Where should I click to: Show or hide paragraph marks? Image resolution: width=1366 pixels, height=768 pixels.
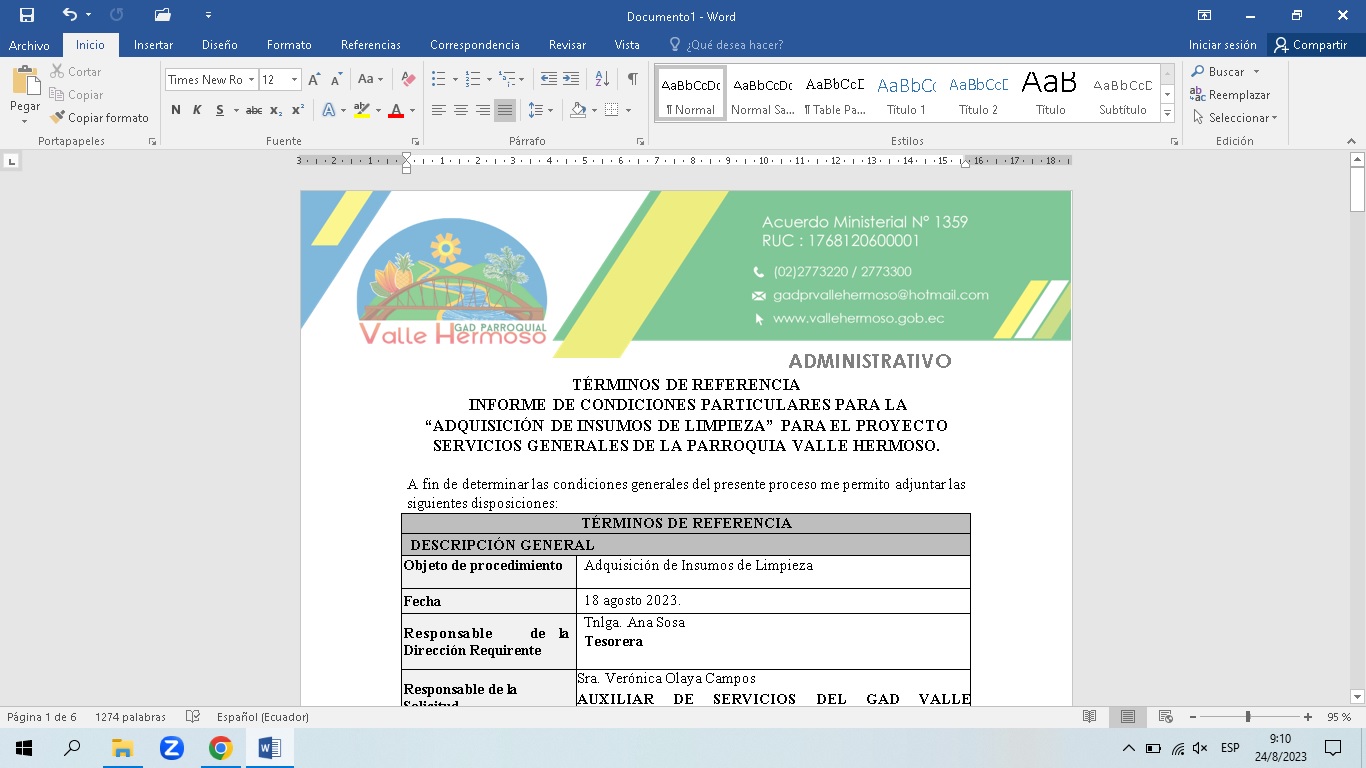[632, 79]
